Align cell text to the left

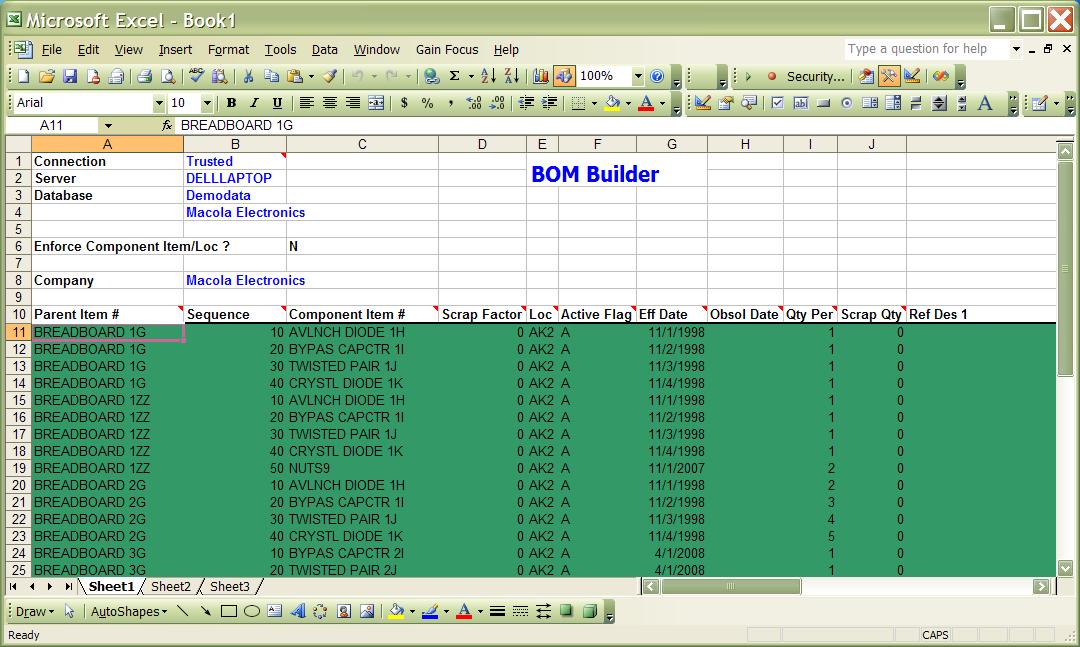pyautogui.click(x=307, y=103)
